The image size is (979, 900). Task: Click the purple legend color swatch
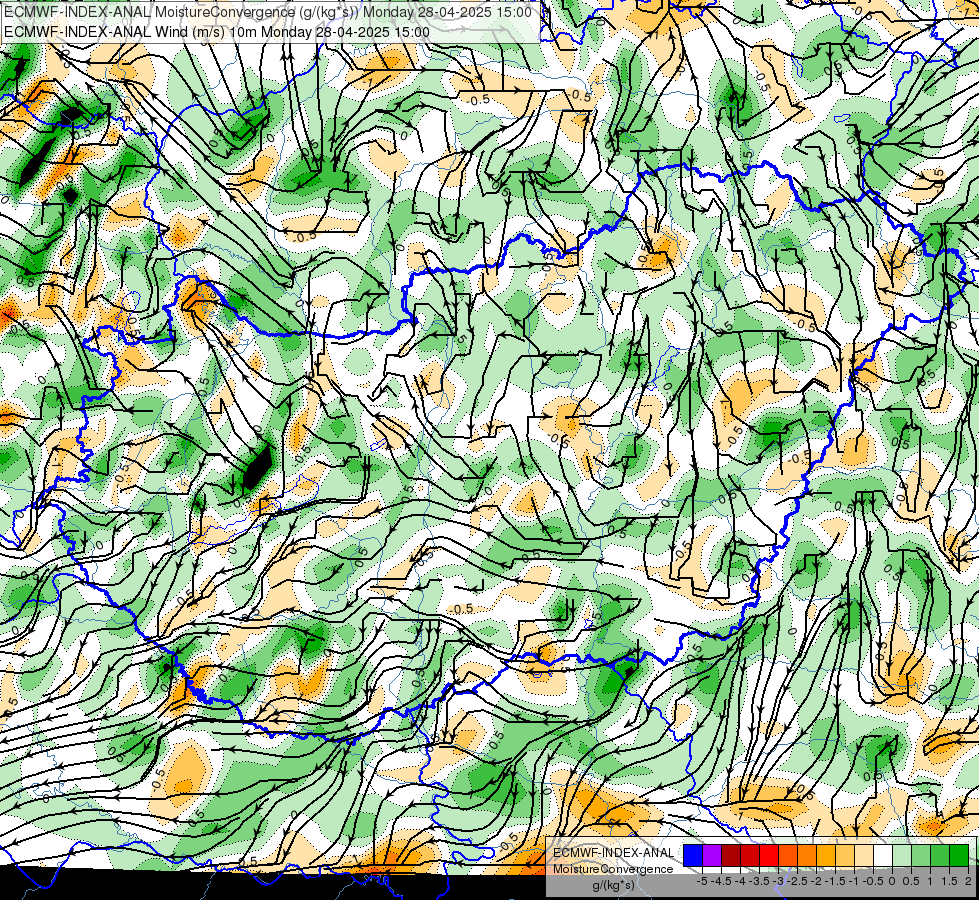click(x=712, y=856)
